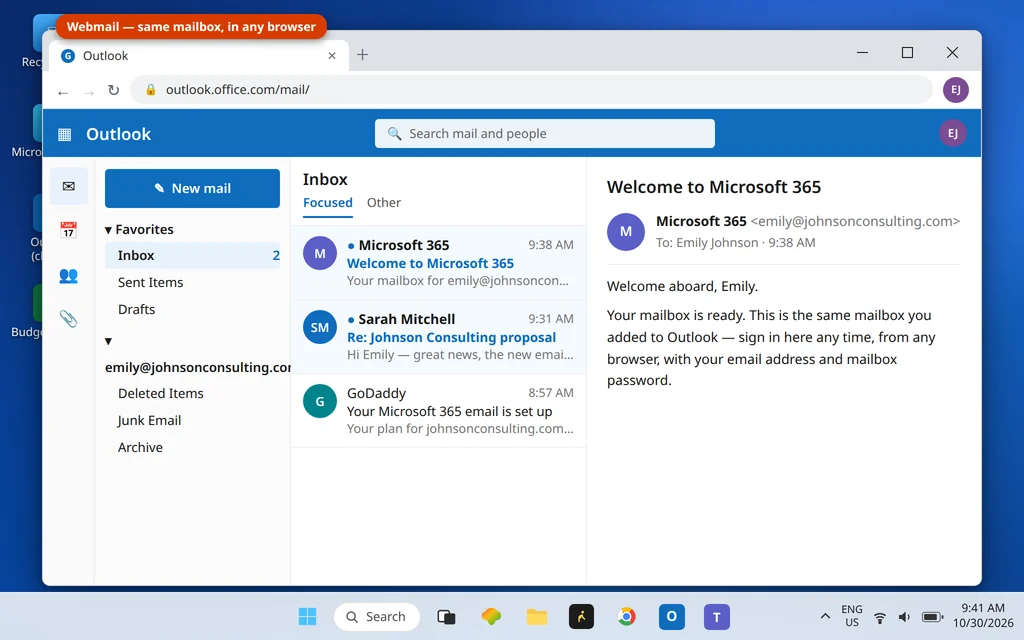Screen dimensions: 1024x640
Task: Click the Inbox heading above message list
Action: click(x=325, y=179)
